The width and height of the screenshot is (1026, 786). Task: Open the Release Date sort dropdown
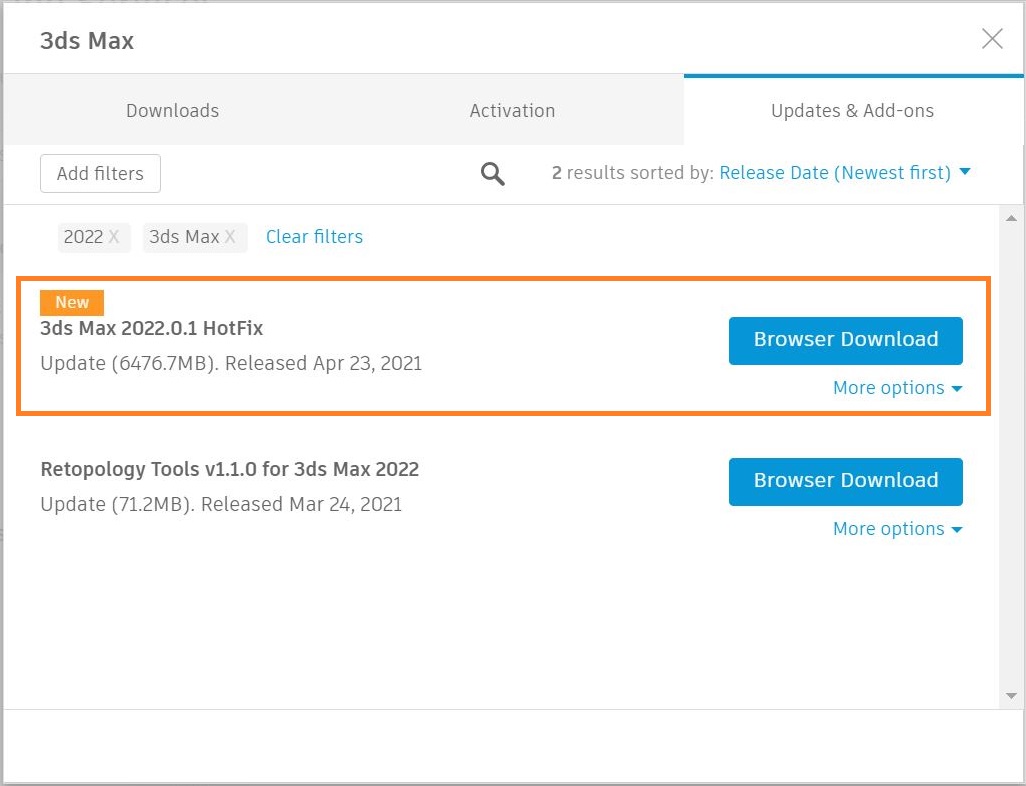pos(835,173)
